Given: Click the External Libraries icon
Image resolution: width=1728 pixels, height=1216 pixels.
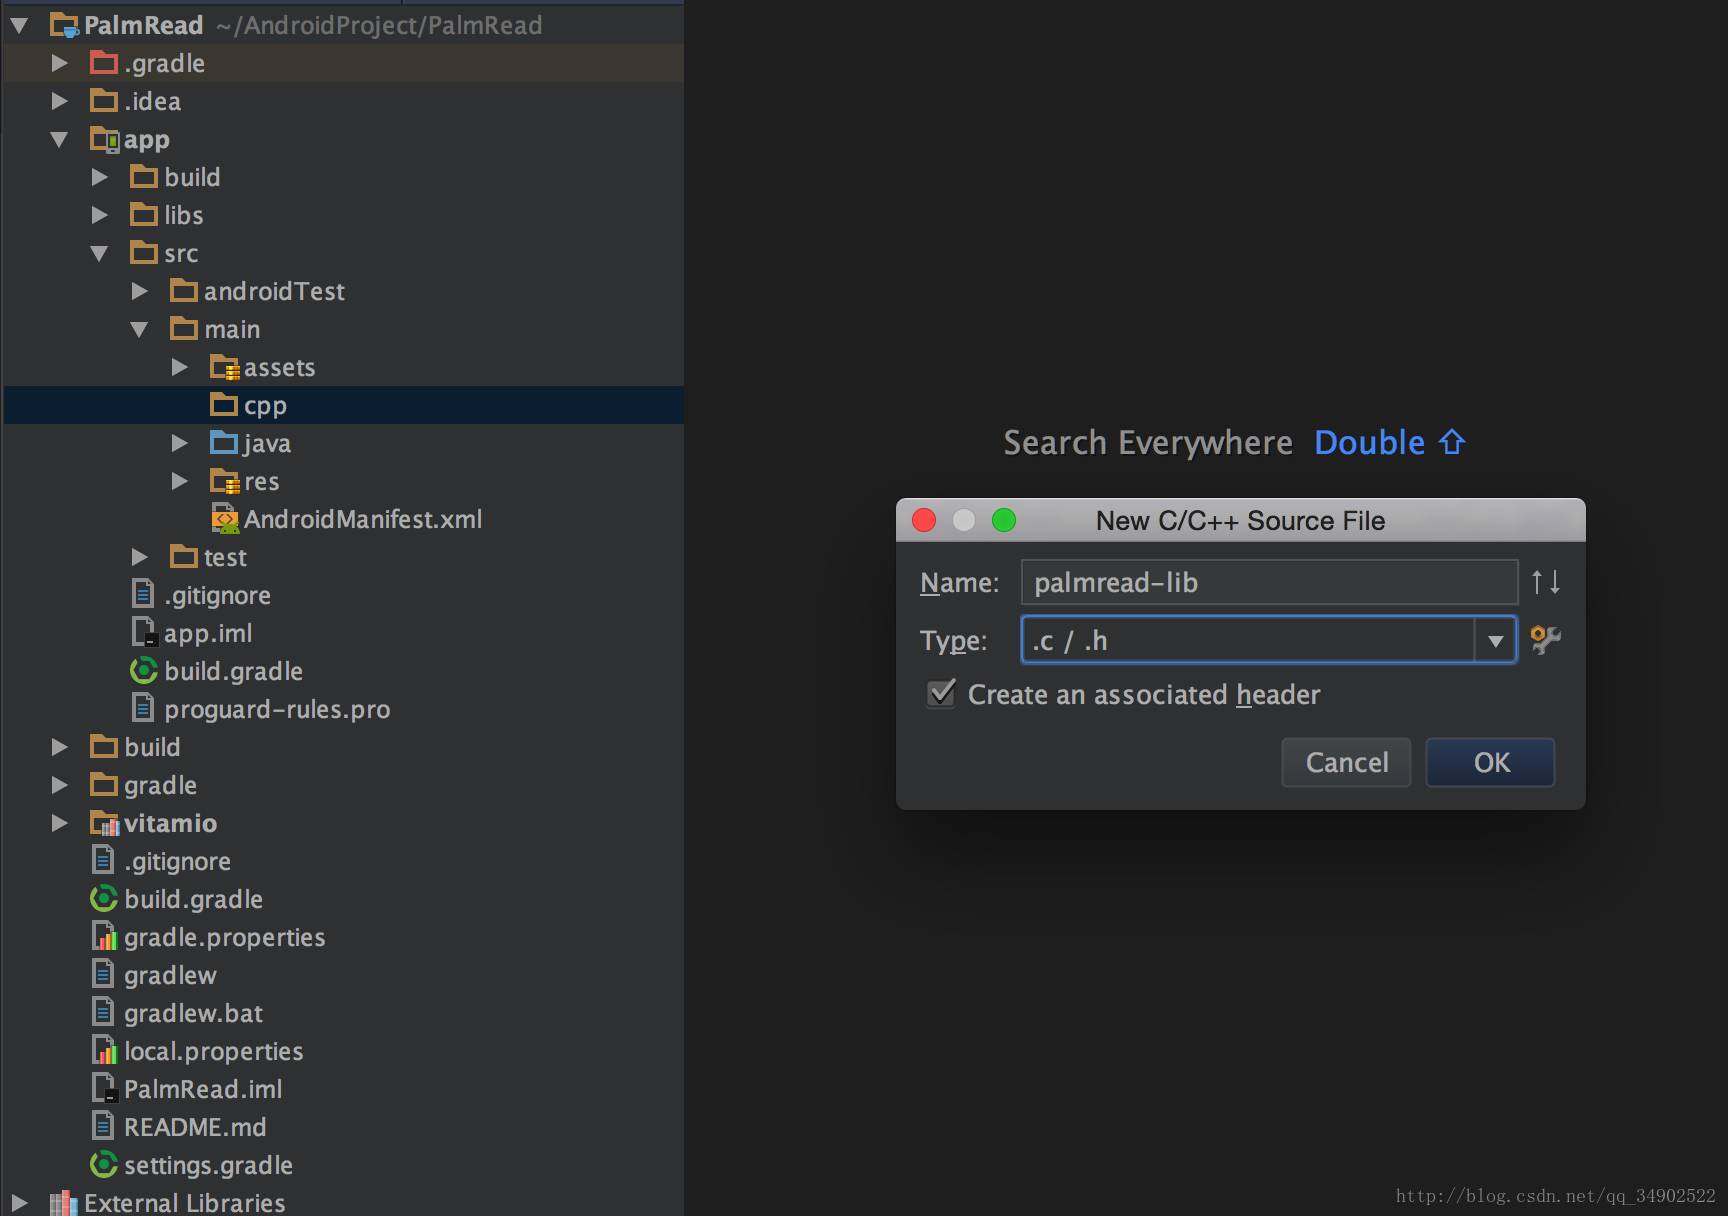Looking at the screenshot, I should pyautogui.click(x=63, y=1203).
